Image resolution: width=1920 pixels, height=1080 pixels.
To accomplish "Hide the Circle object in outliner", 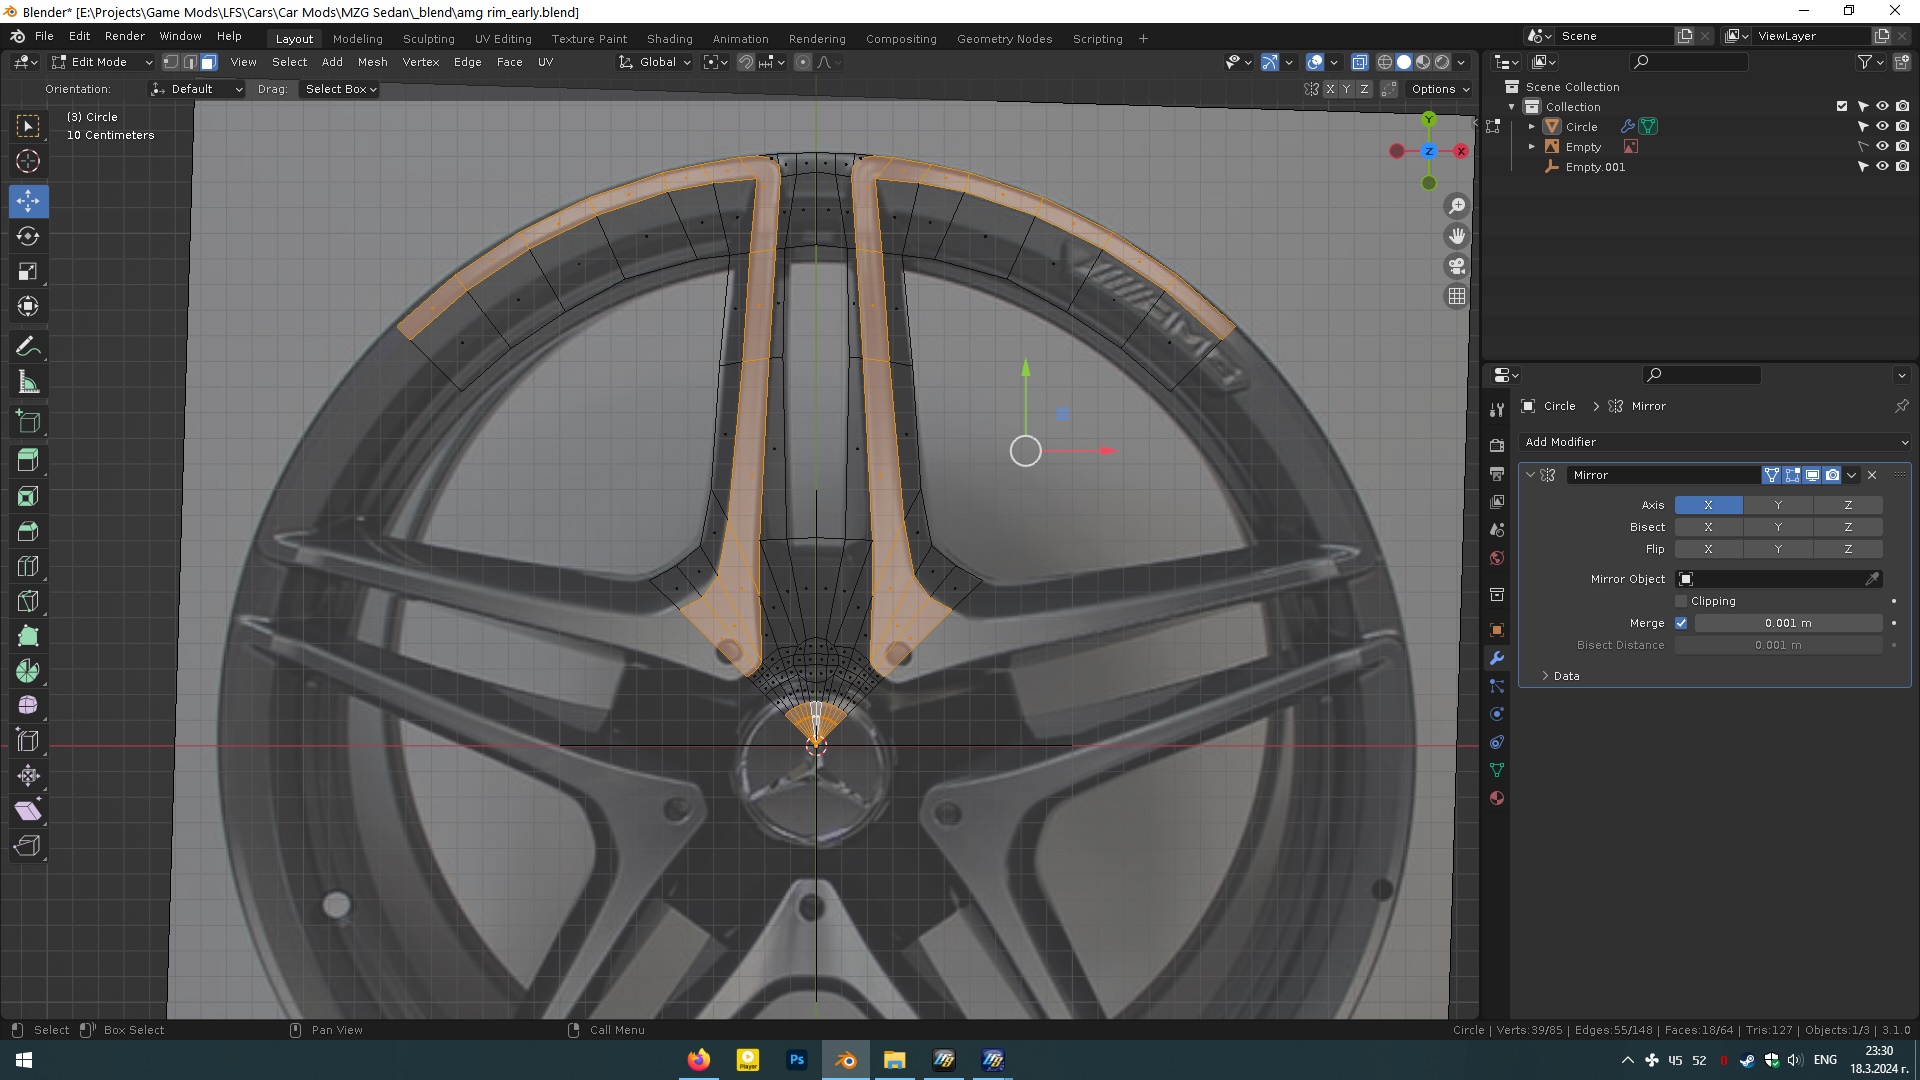I will point(1882,127).
